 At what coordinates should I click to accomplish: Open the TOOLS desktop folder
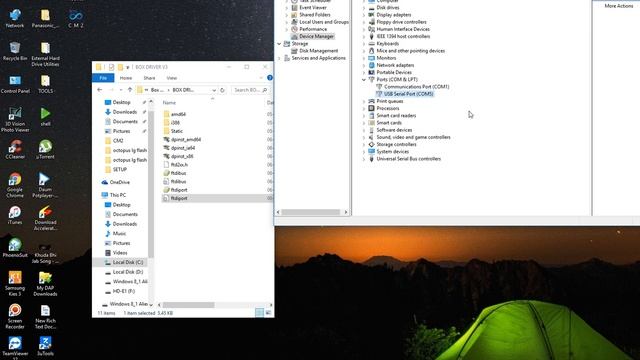coord(45,84)
